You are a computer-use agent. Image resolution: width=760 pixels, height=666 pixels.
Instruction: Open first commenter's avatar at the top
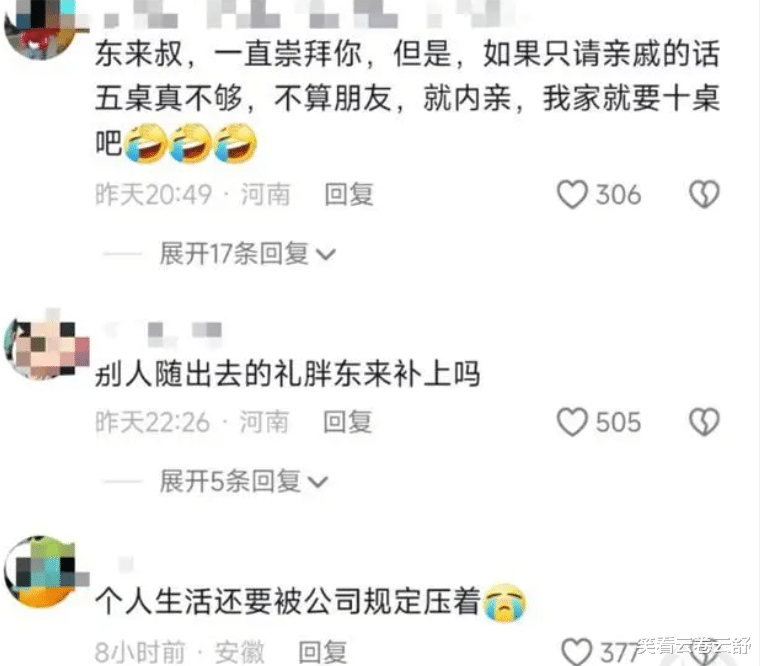coord(43,27)
